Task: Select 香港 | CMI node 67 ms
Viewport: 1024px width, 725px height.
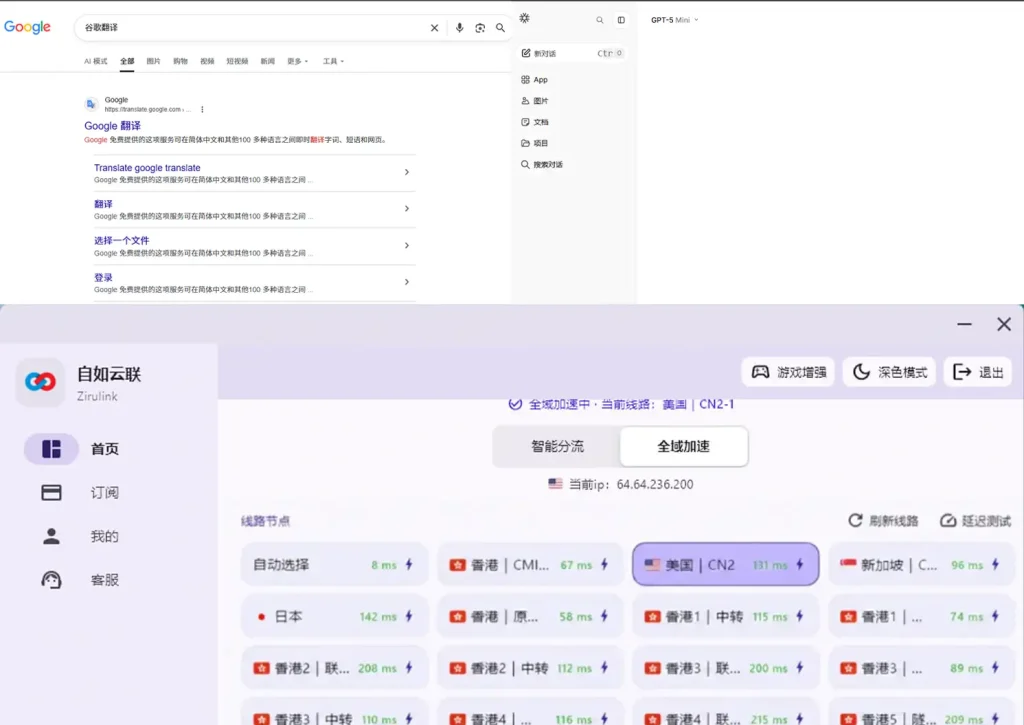Action: [x=530, y=564]
